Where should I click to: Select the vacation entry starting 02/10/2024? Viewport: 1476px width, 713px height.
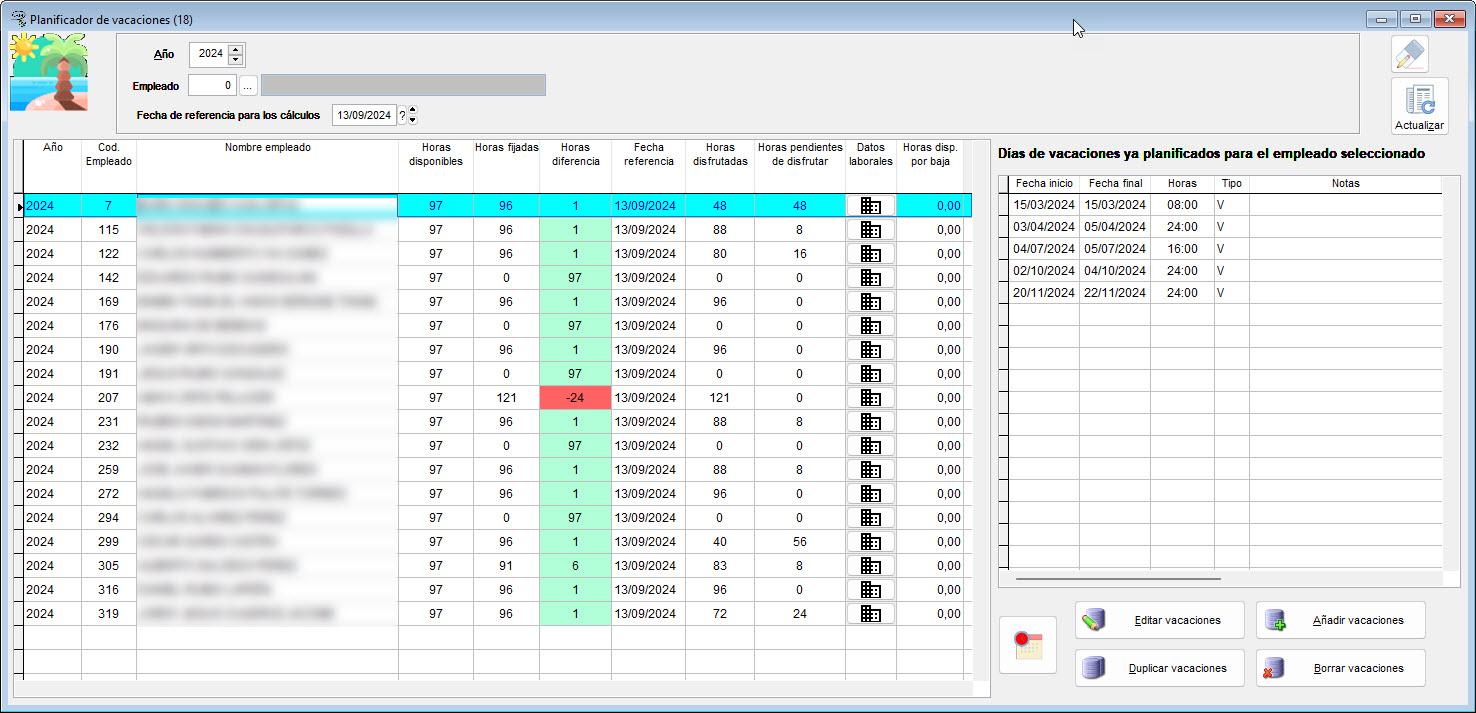point(1043,271)
